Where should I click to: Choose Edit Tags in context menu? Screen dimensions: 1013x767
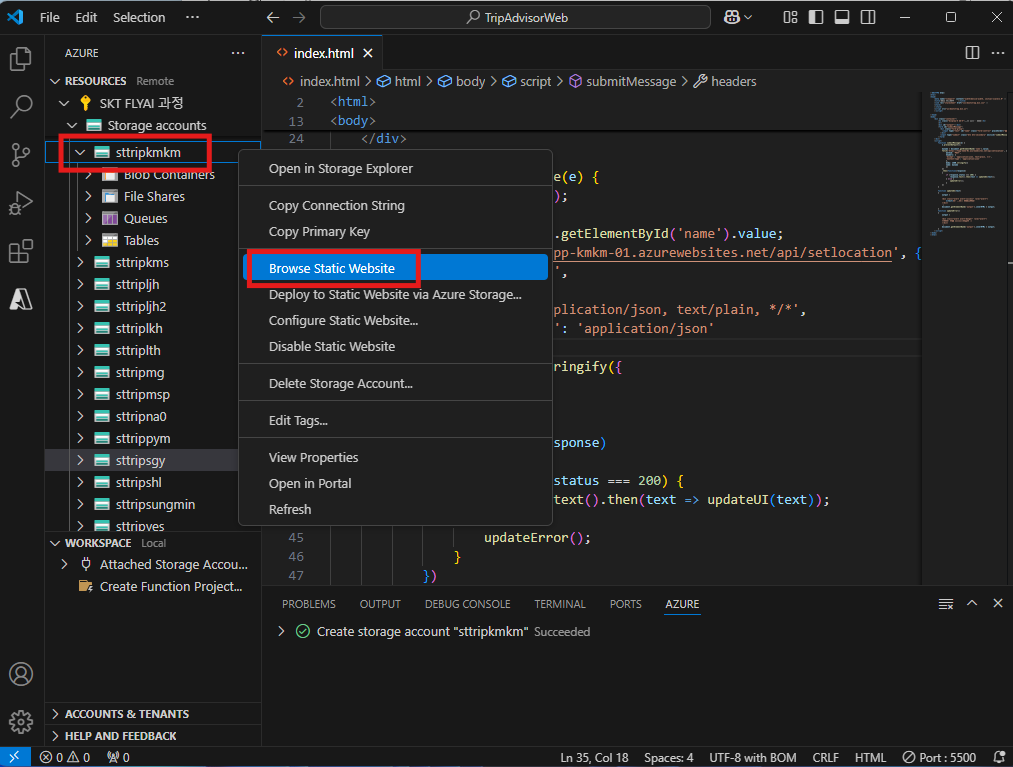pos(395,421)
